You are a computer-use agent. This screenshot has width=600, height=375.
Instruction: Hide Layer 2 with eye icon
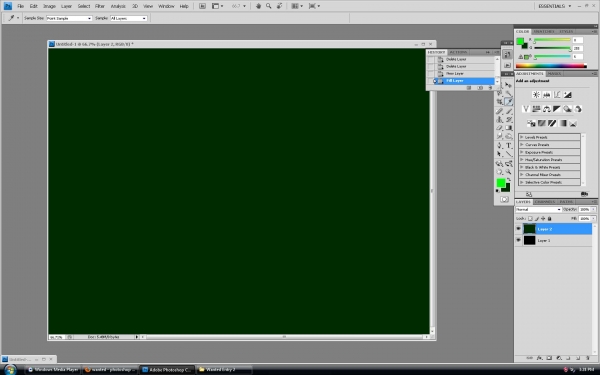click(518, 229)
